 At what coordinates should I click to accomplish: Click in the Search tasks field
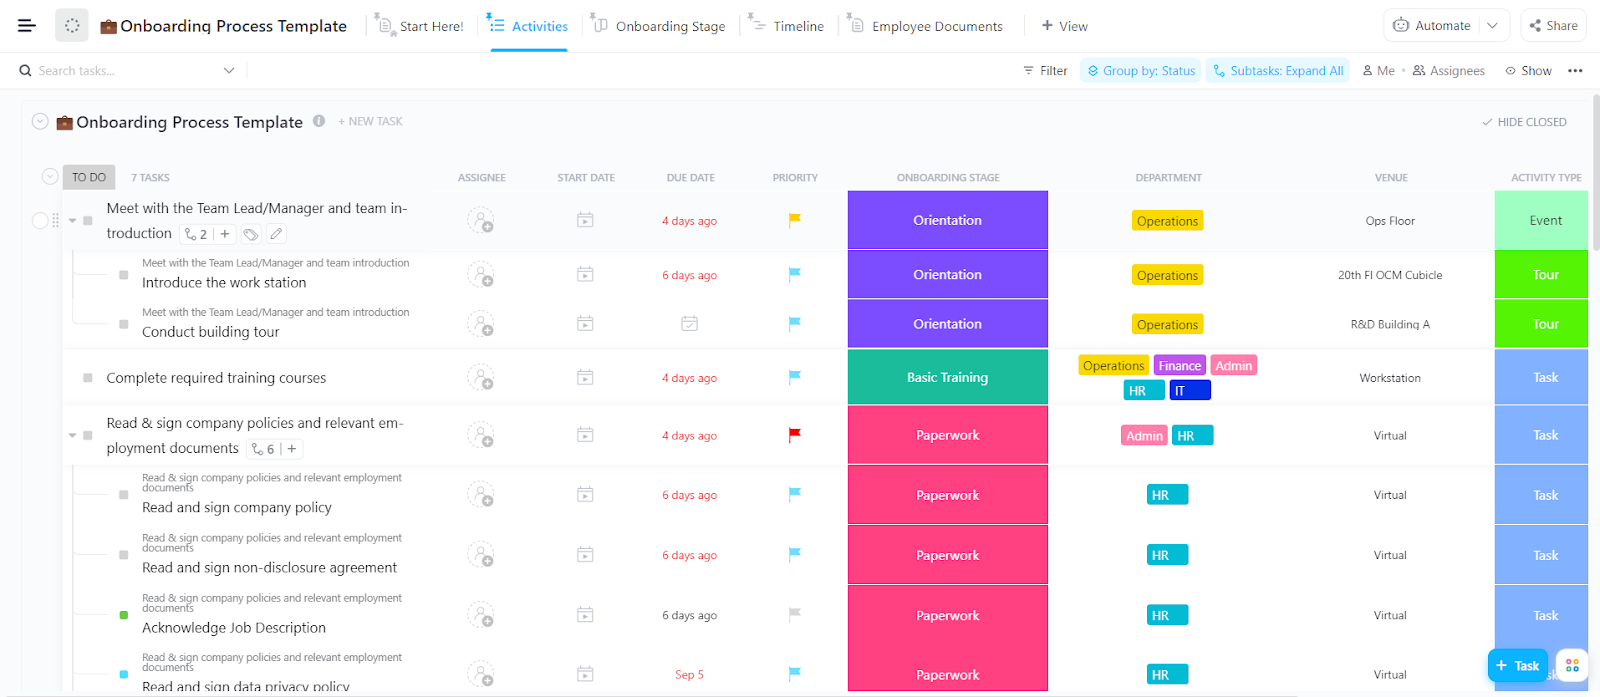coord(120,71)
